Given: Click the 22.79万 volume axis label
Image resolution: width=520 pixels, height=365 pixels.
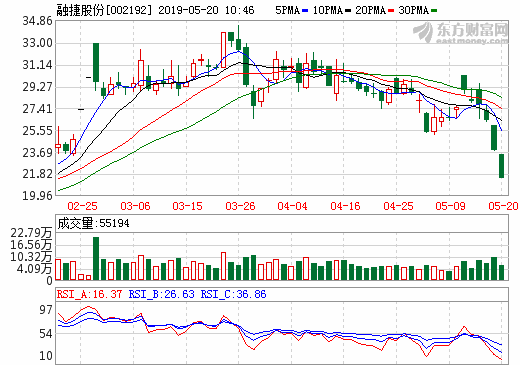Looking at the screenshot, I should [x=31, y=232].
